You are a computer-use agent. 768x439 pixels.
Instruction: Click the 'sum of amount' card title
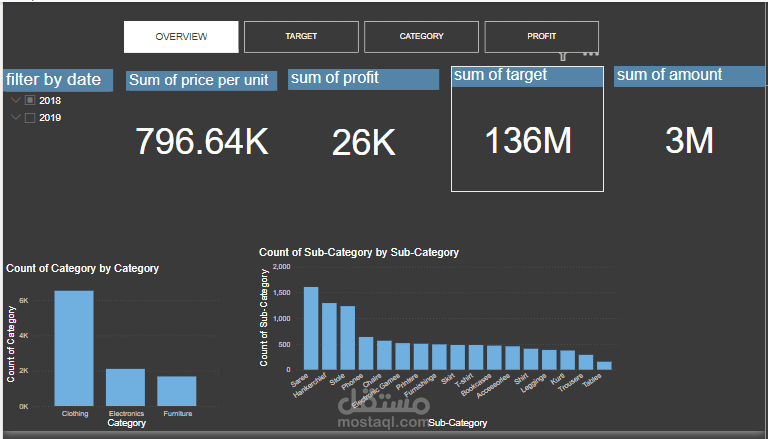[x=689, y=77]
